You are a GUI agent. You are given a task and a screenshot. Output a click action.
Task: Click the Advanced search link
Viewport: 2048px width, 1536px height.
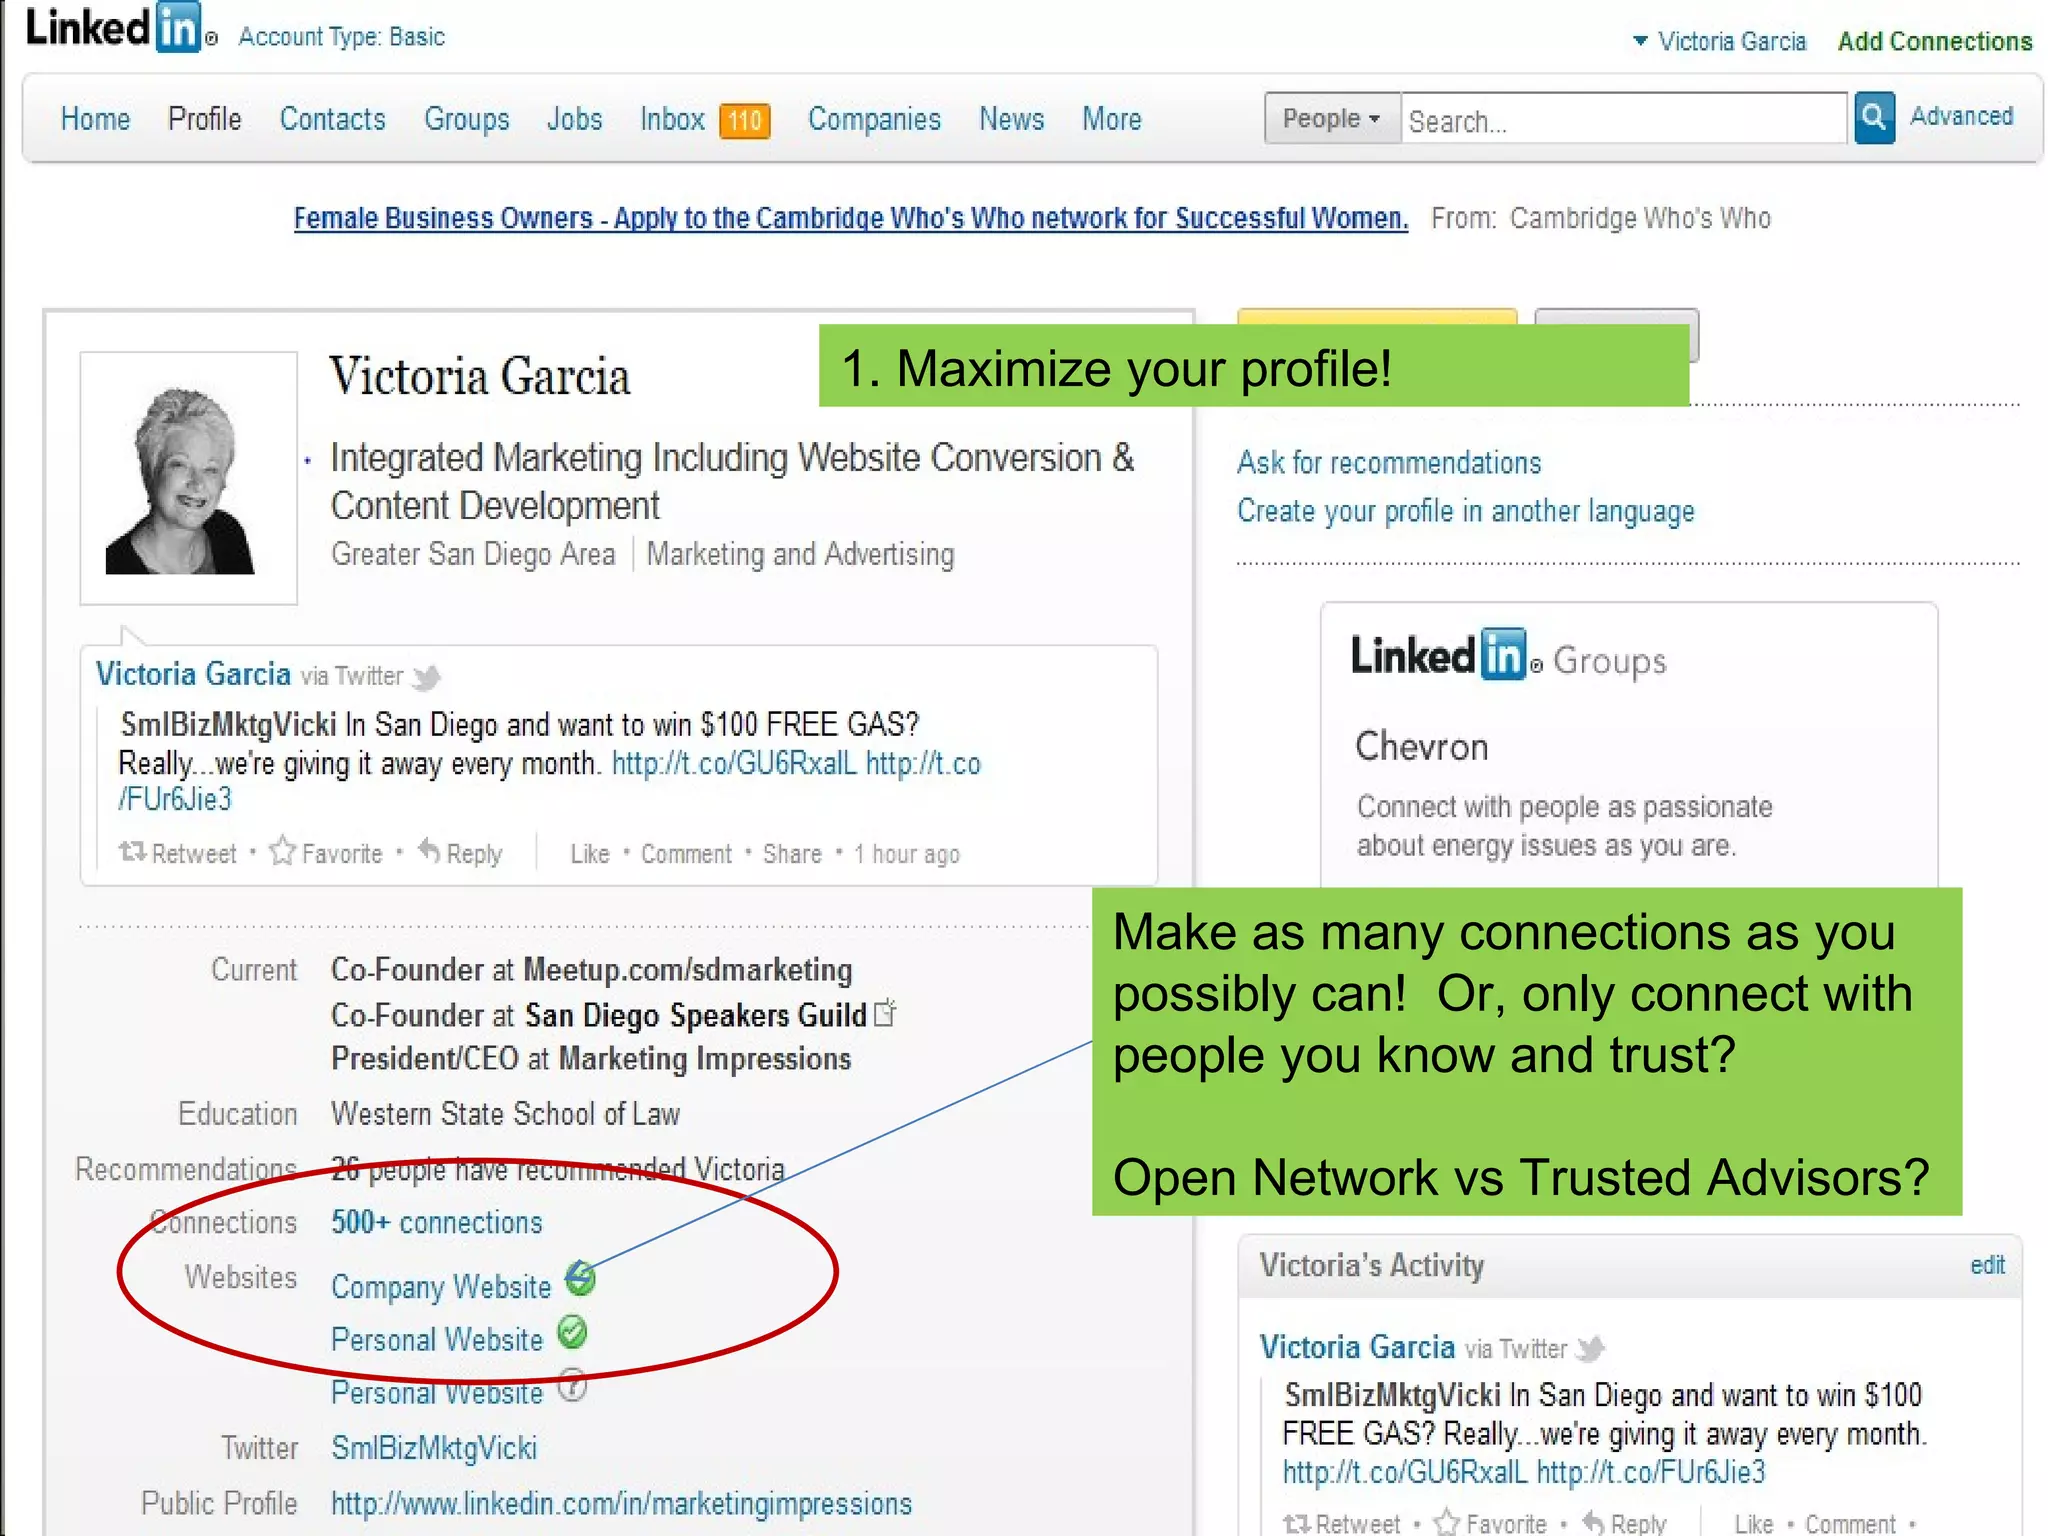point(1961,116)
